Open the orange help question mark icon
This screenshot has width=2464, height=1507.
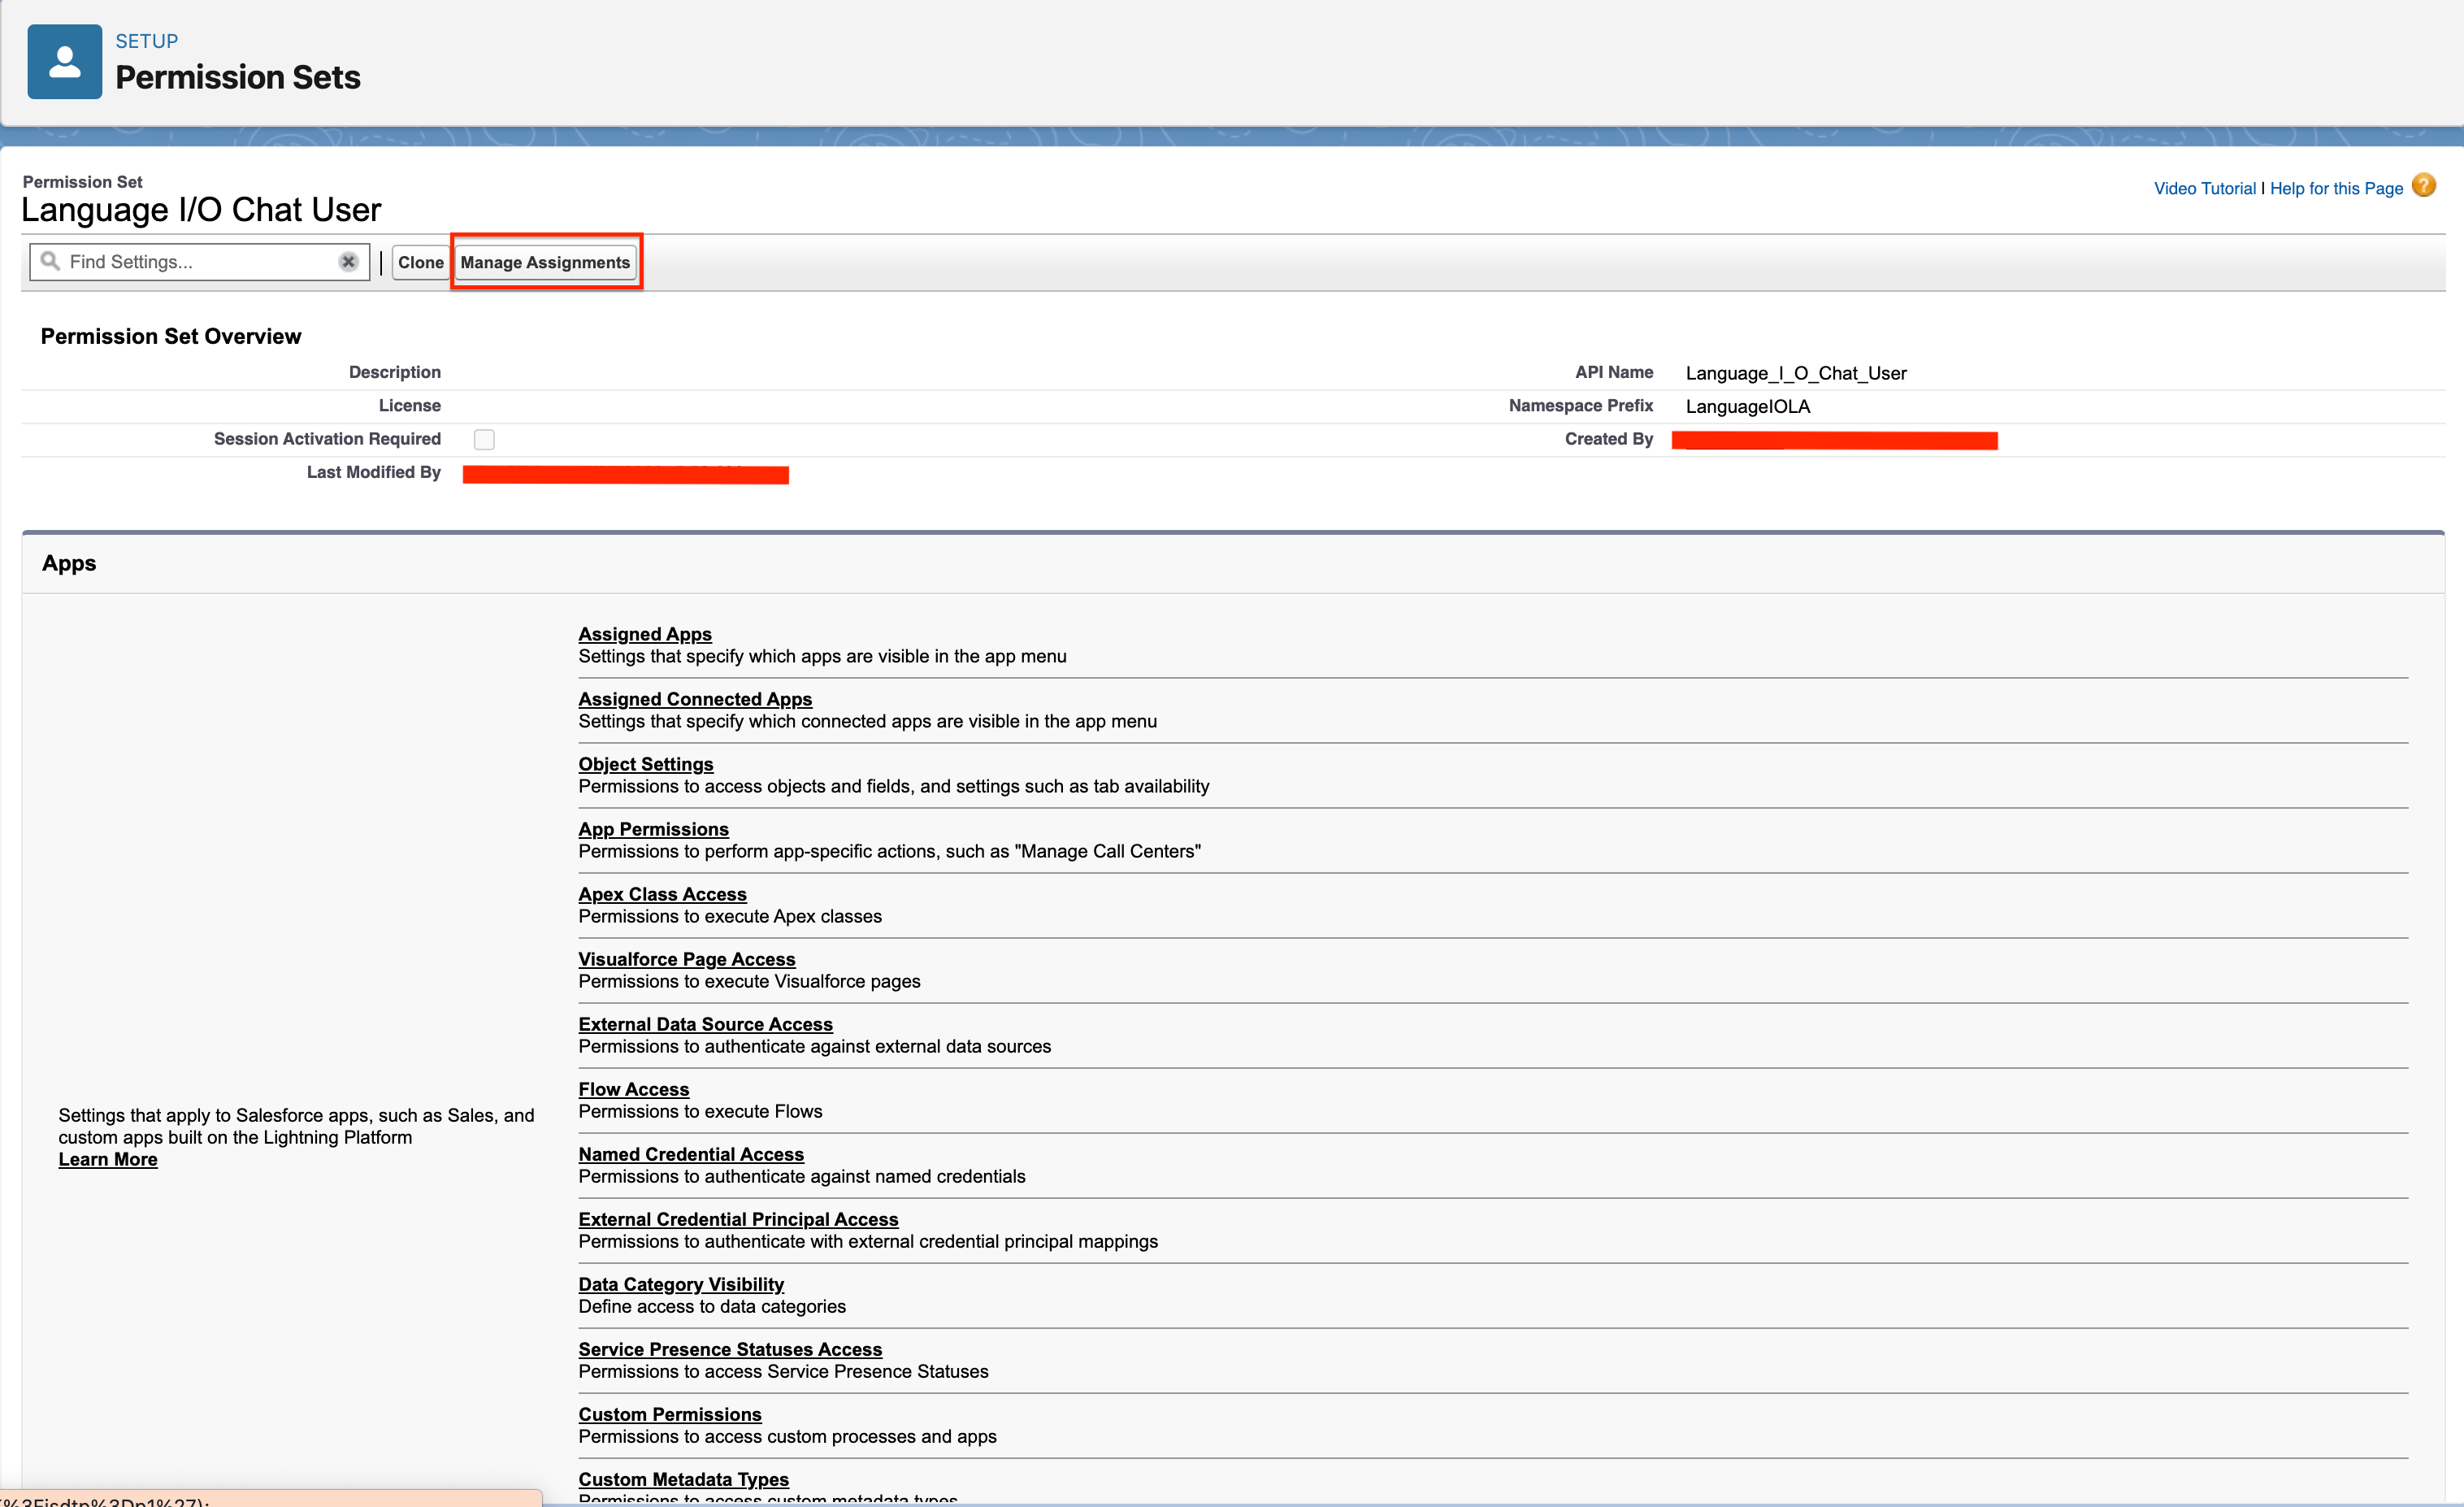coord(2424,186)
